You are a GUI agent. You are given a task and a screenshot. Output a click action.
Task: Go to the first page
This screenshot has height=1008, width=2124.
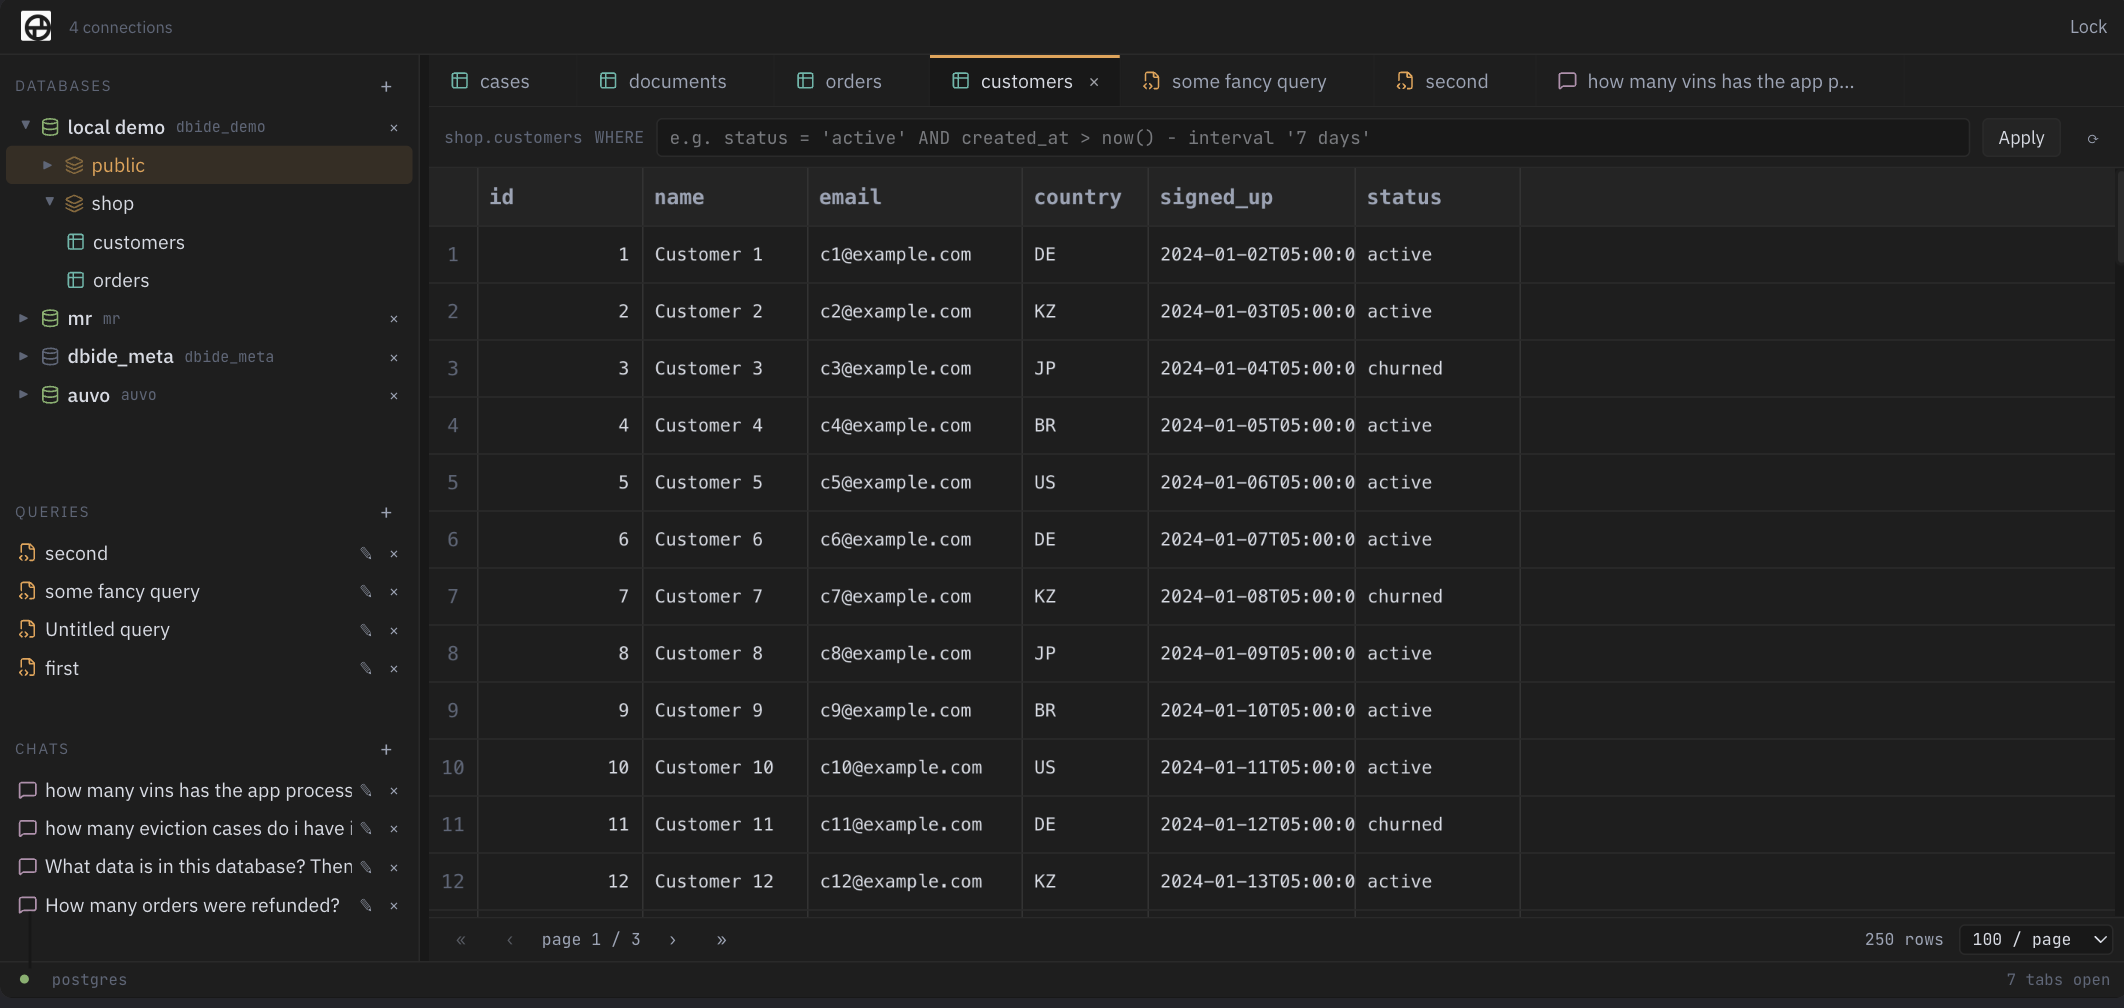461,940
